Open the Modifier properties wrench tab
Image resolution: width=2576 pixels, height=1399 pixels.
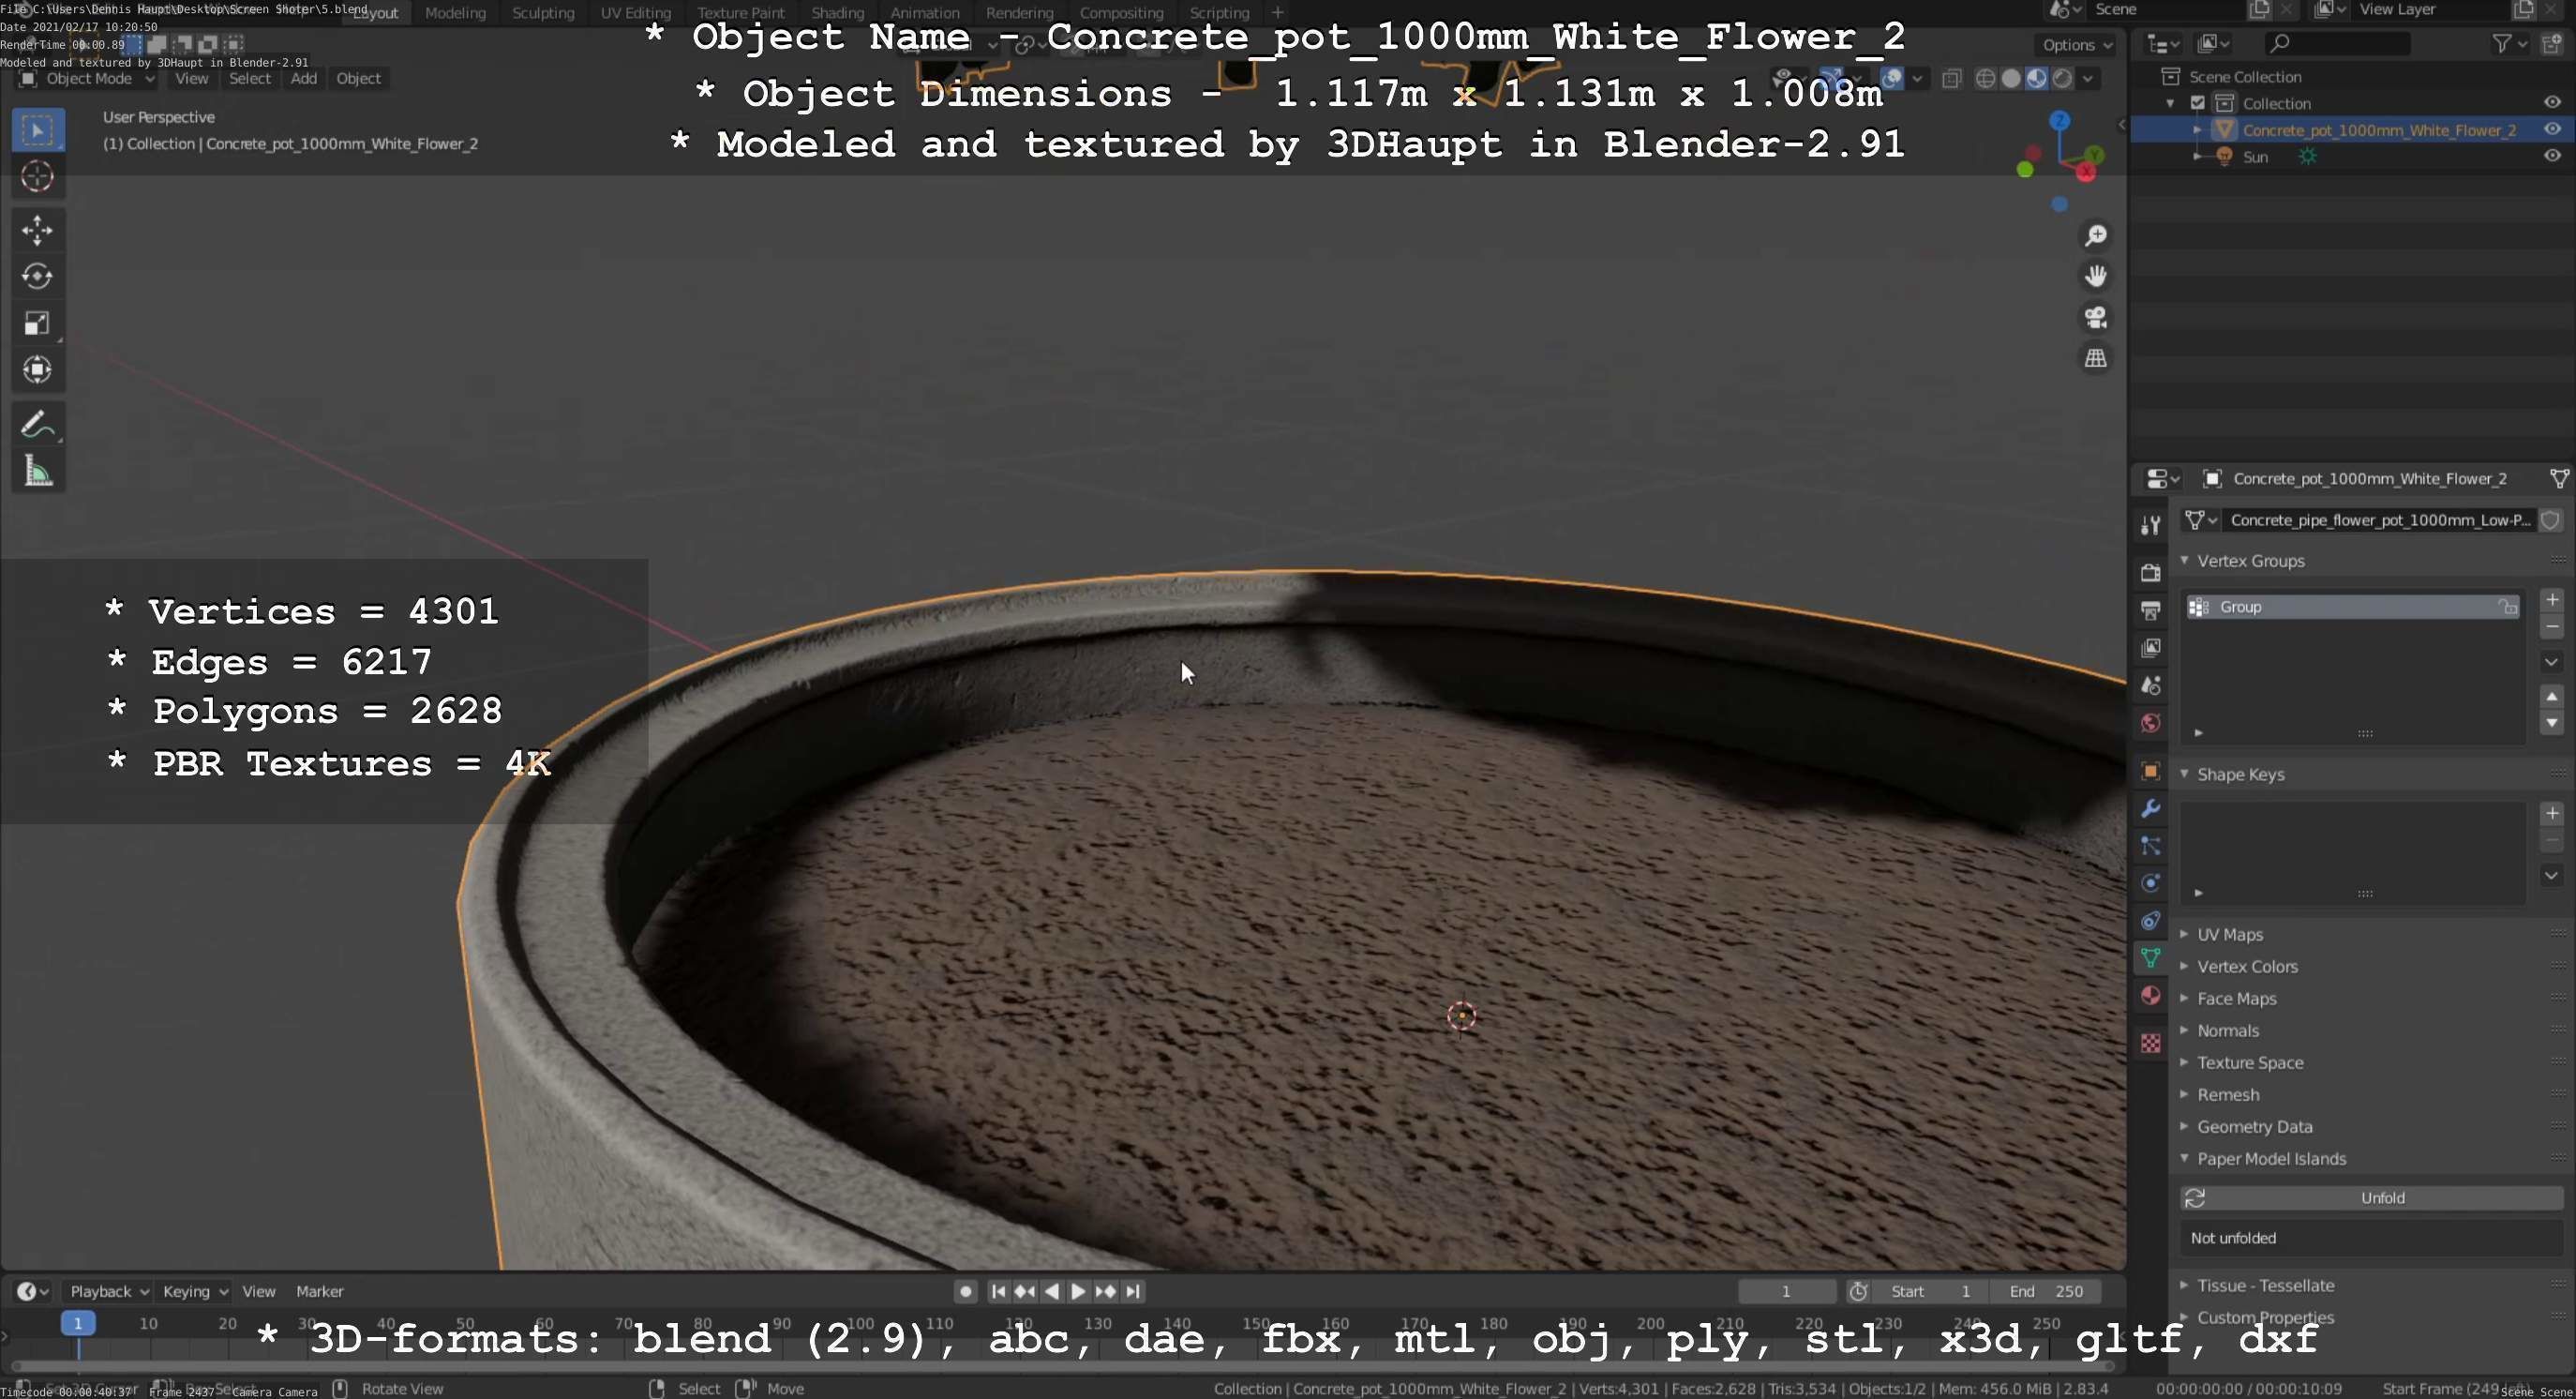(2150, 808)
